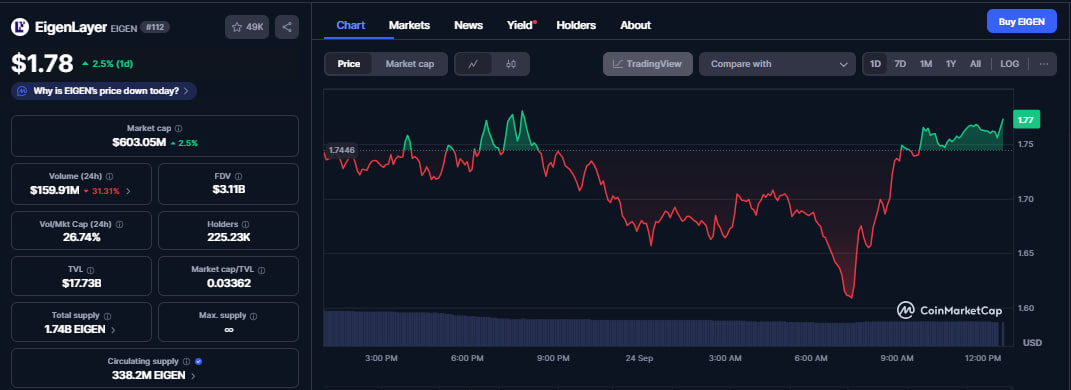
Task: Open Why is EIGEN's price down today
Action: [104, 91]
